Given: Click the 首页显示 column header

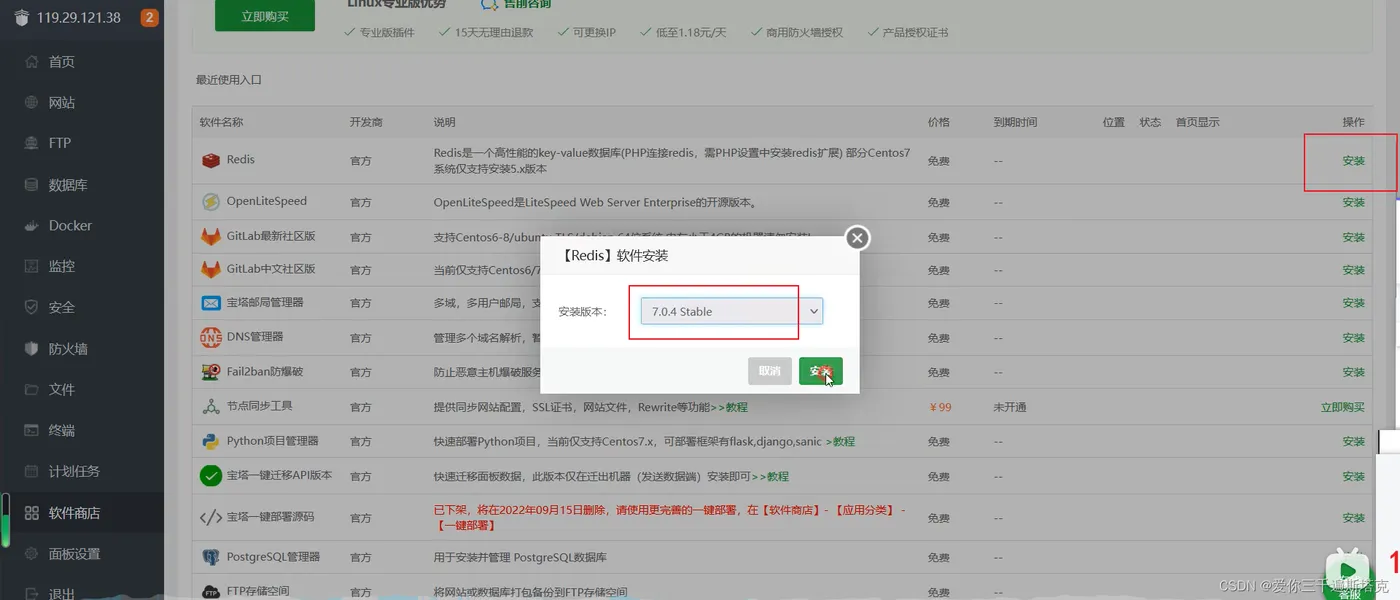Looking at the screenshot, I should click(1197, 122).
